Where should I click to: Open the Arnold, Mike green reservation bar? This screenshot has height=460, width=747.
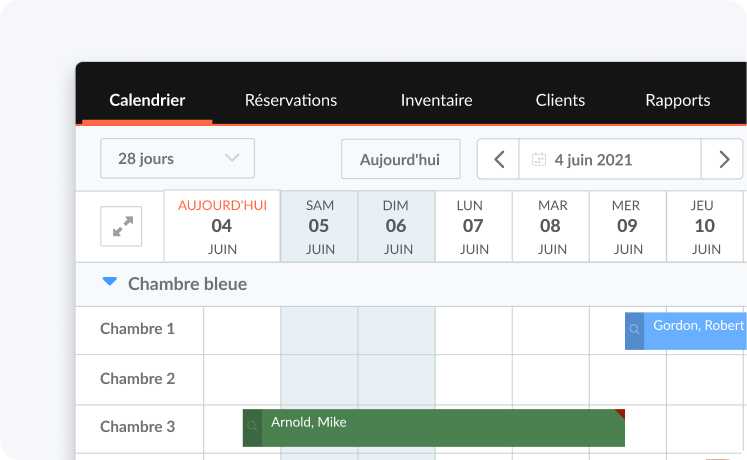click(x=440, y=428)
